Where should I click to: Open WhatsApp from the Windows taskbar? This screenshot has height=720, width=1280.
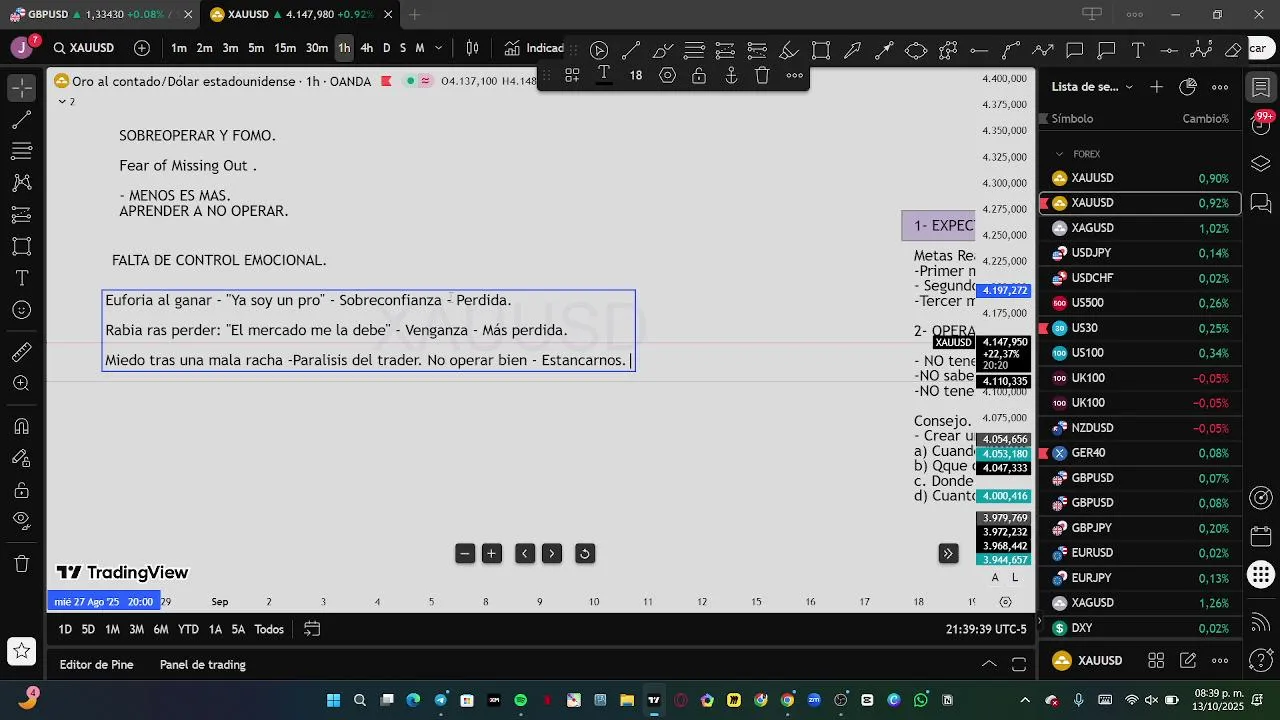921,700
